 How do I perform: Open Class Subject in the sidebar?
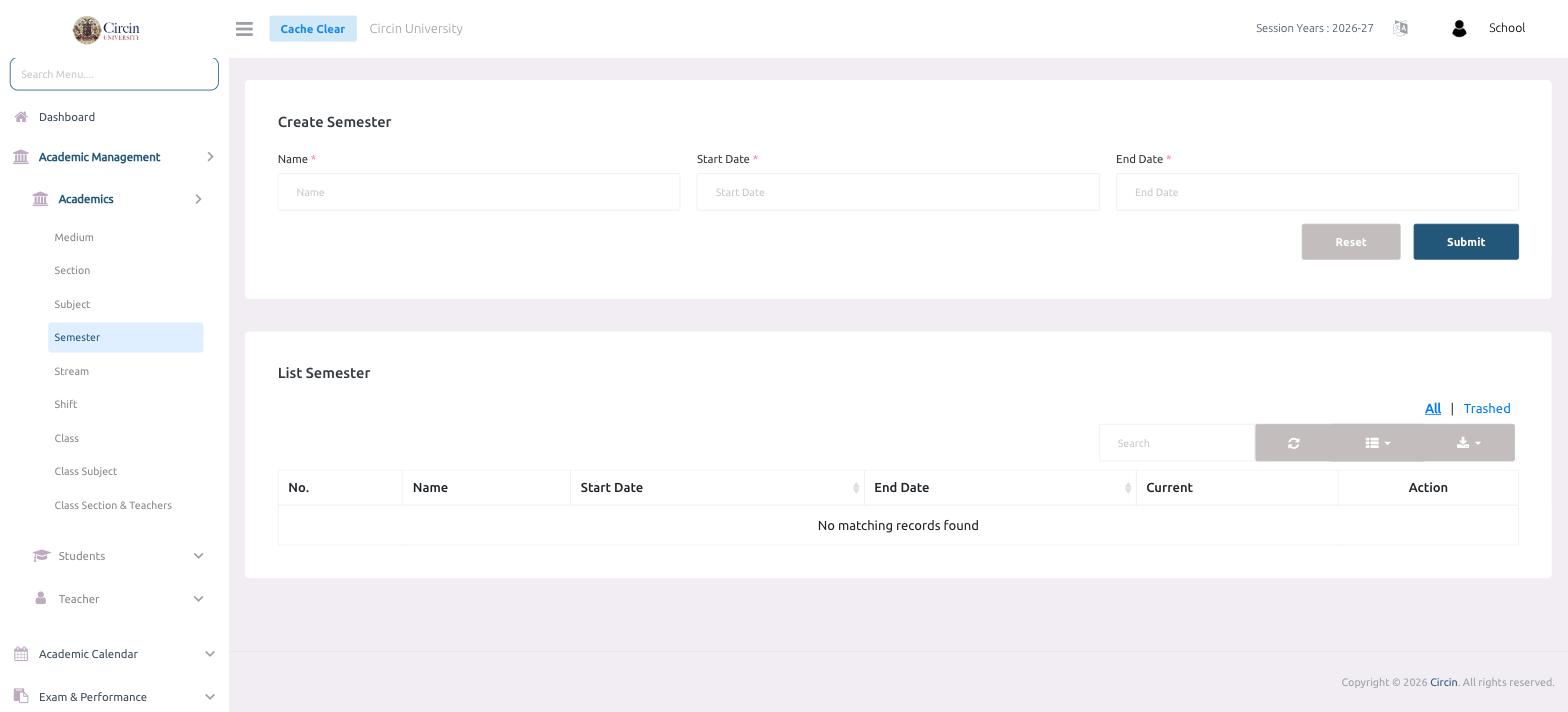(86, 471)
